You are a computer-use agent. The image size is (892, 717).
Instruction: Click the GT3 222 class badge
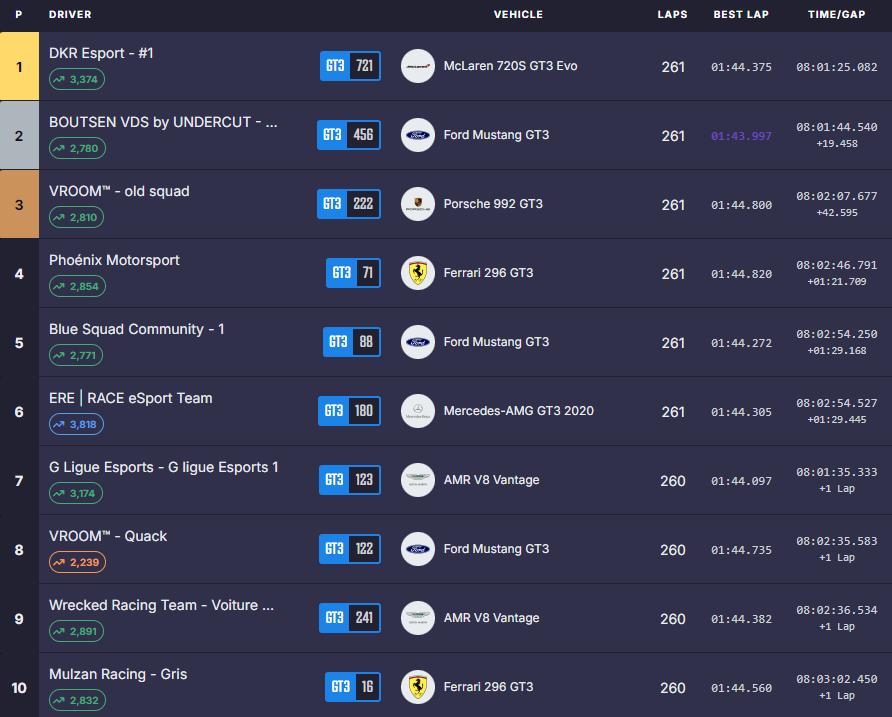coord(349,204)
